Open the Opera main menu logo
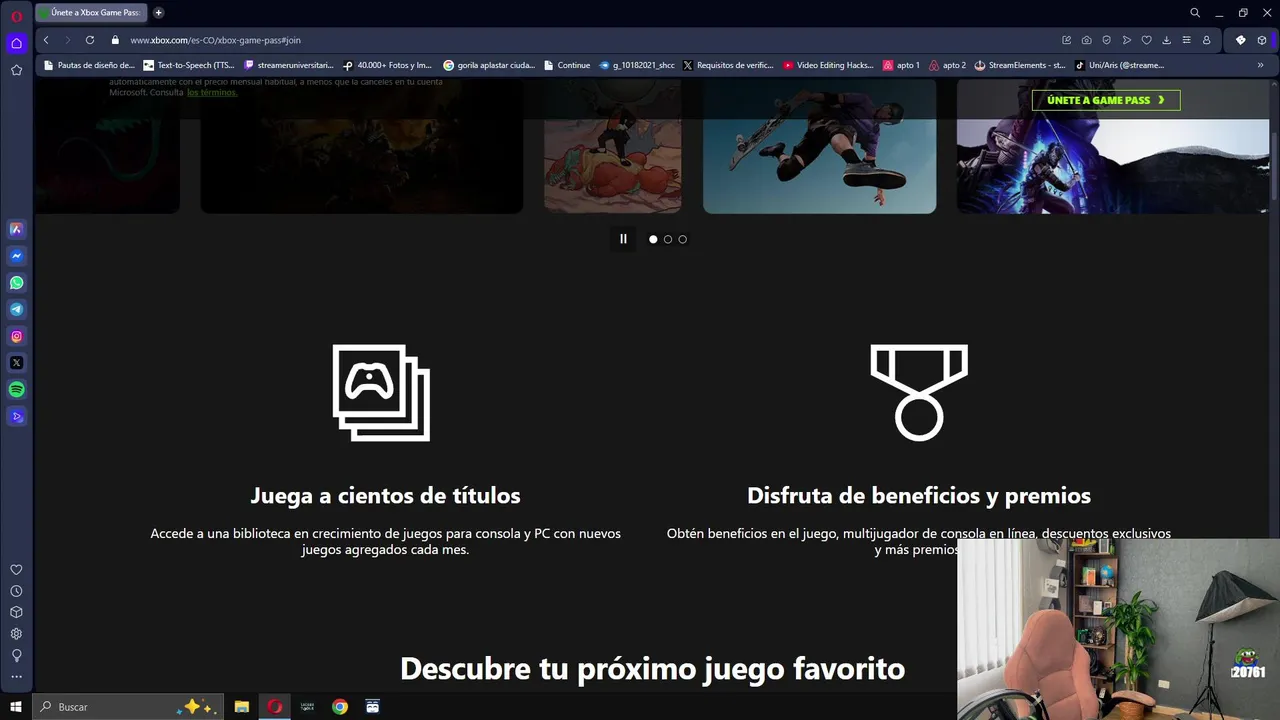Image resolution: width=1280 pixels, height=720 pixels. coord(16,15)
